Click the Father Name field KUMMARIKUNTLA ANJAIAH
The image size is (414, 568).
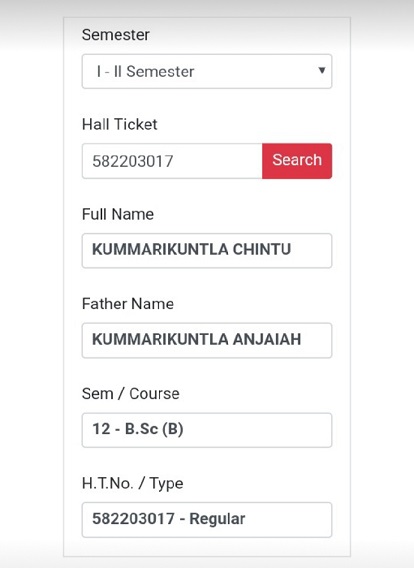tap(207, 341)
